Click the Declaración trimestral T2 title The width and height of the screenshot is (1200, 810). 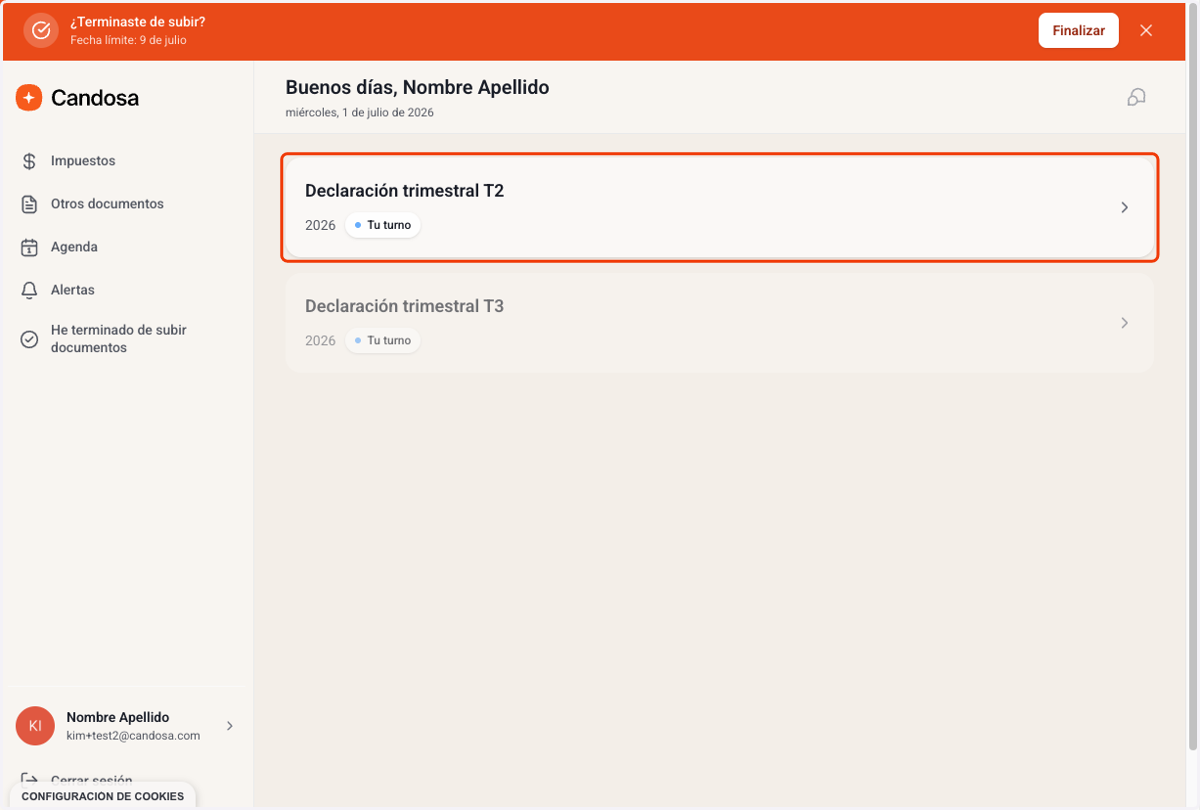click(x=404, y=191)
